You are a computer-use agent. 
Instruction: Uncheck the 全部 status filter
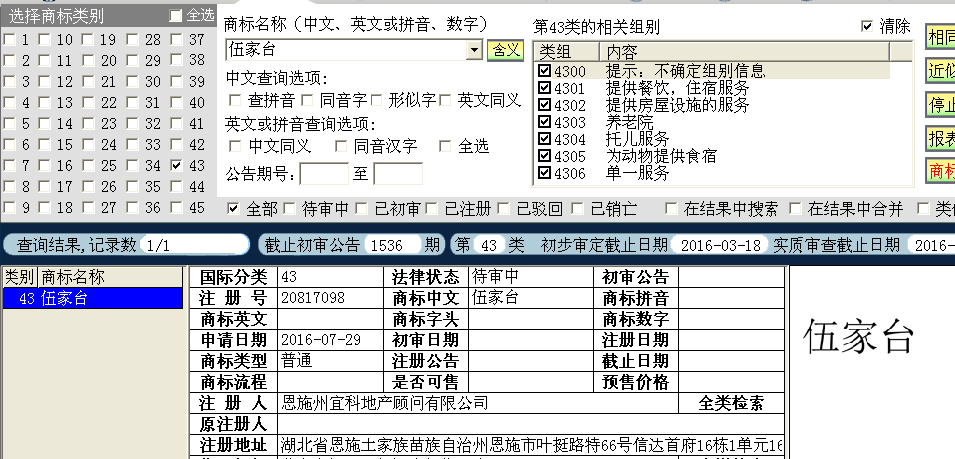233,209
